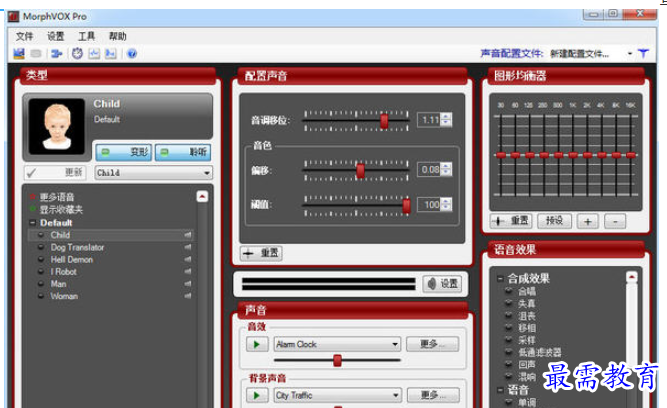Toggle the 变形 (Morph) button

click(123, 152)
